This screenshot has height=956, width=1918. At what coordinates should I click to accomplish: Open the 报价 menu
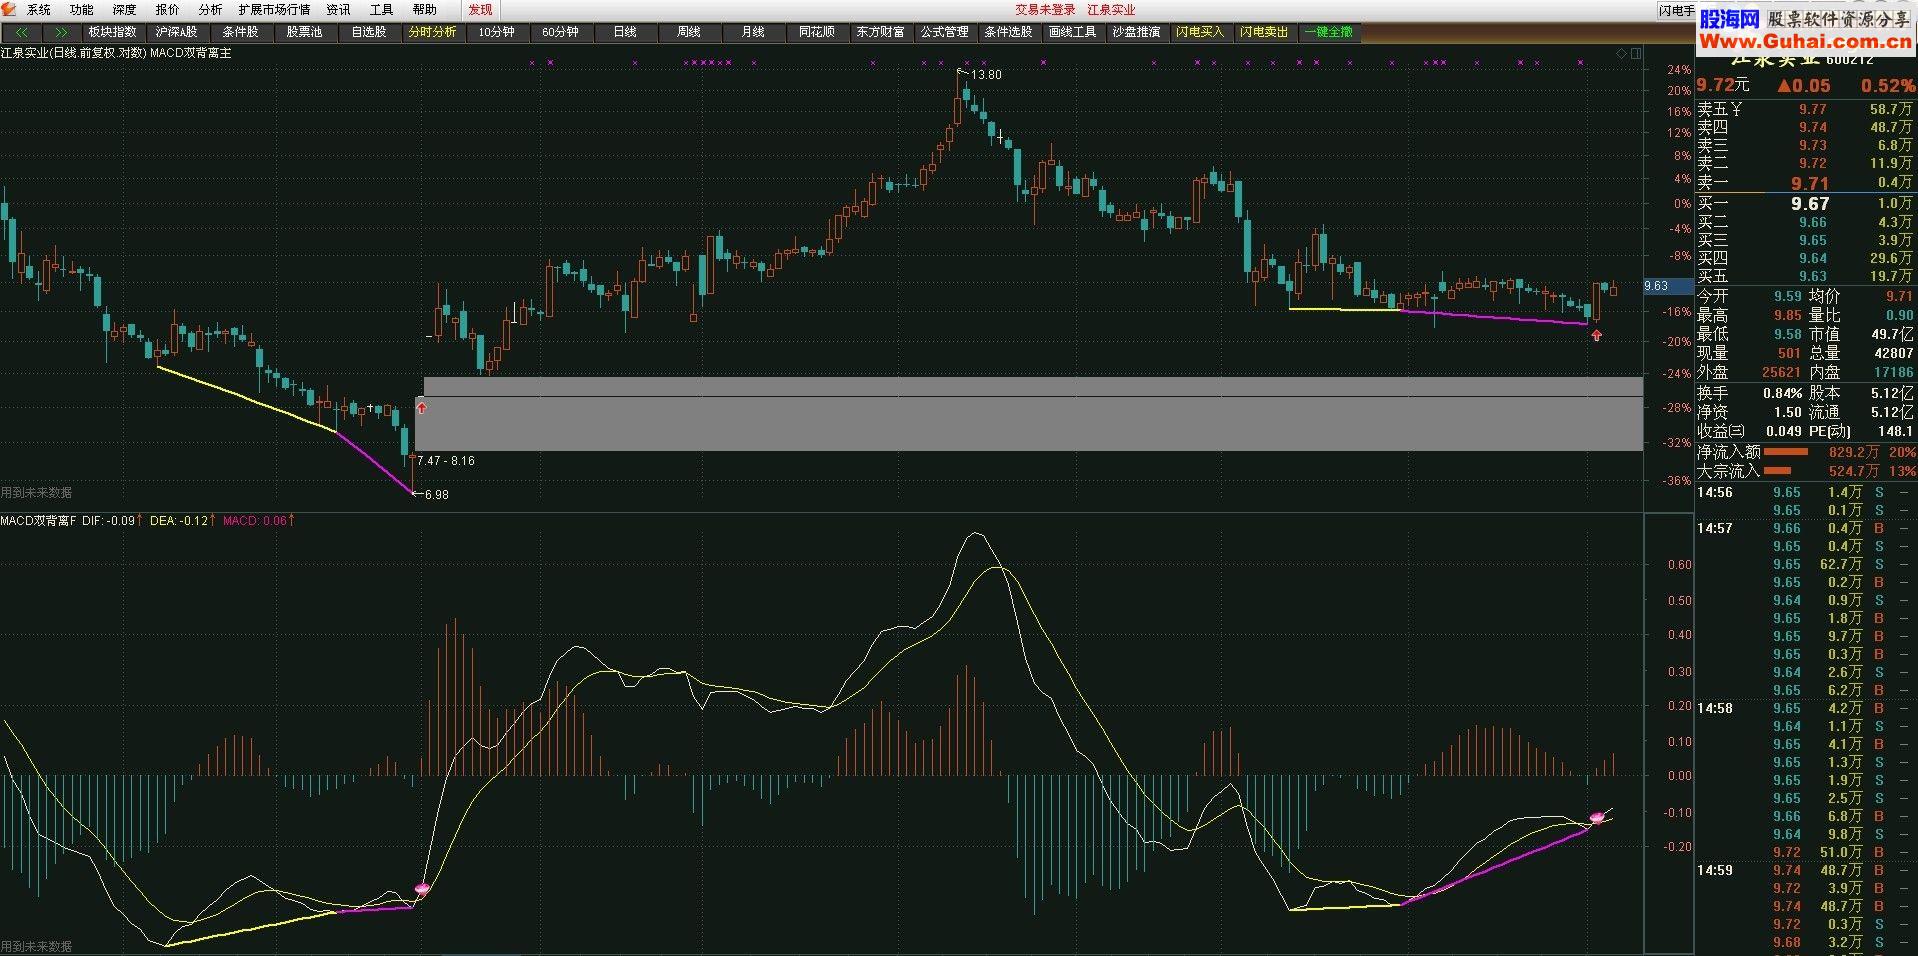coord(168,10)
